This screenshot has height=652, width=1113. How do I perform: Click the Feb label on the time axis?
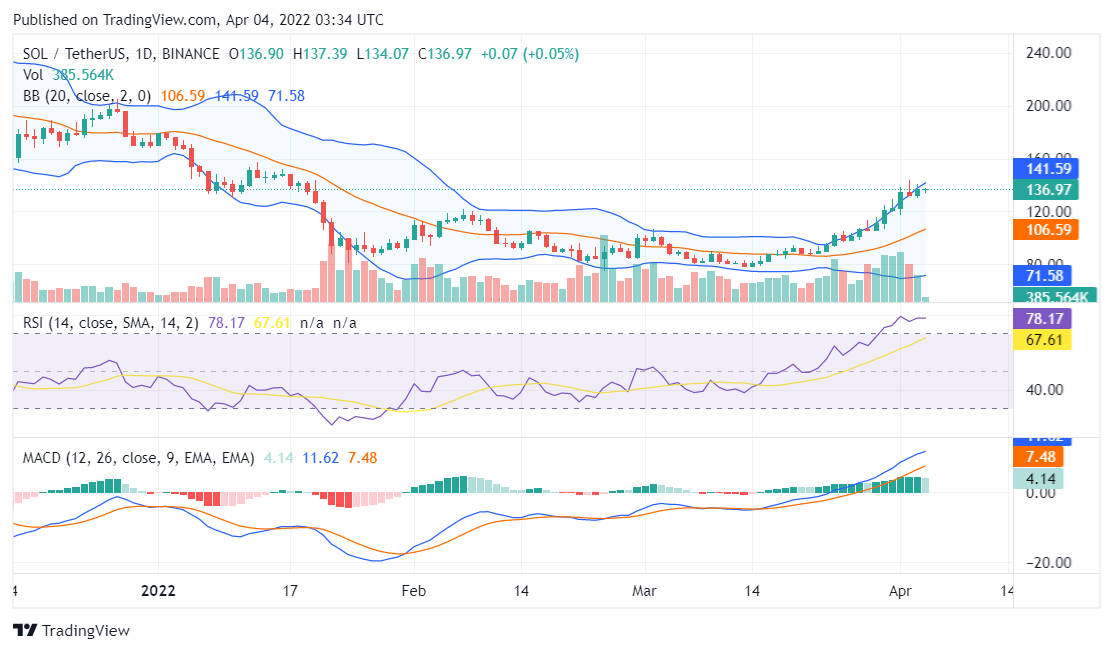[412, 591]
